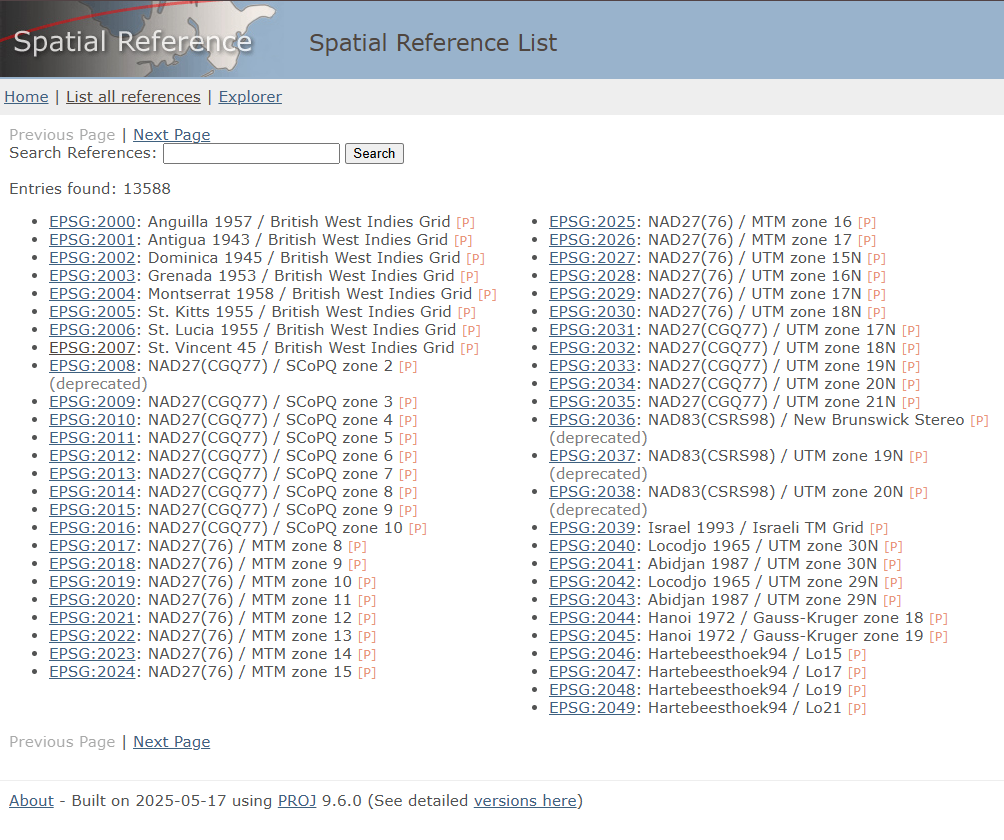
Task: Open EPSG:2002 Dominica 1945 entry
Action: (92, 258)
